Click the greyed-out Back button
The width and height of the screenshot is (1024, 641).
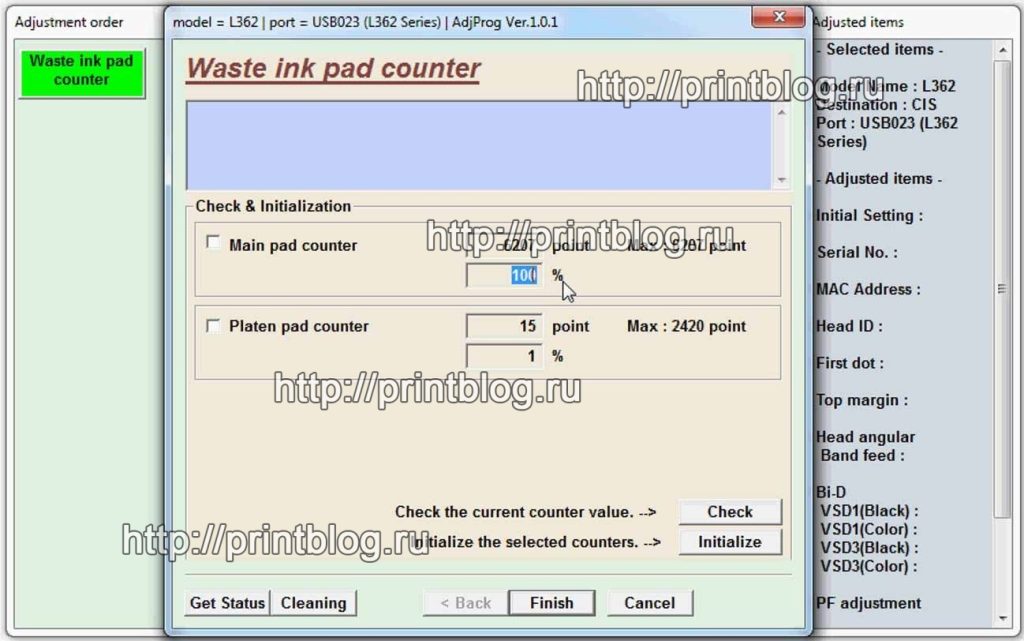click(465, 603)
